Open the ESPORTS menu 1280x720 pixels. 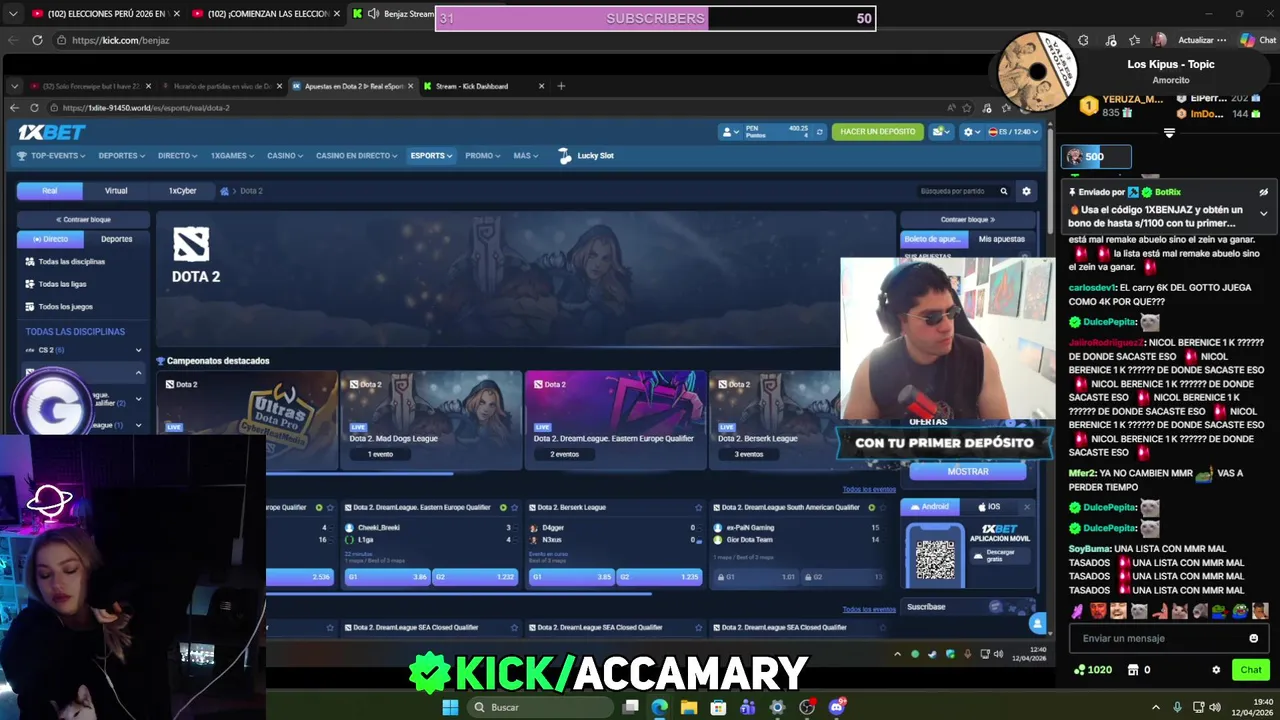(431, 156)
